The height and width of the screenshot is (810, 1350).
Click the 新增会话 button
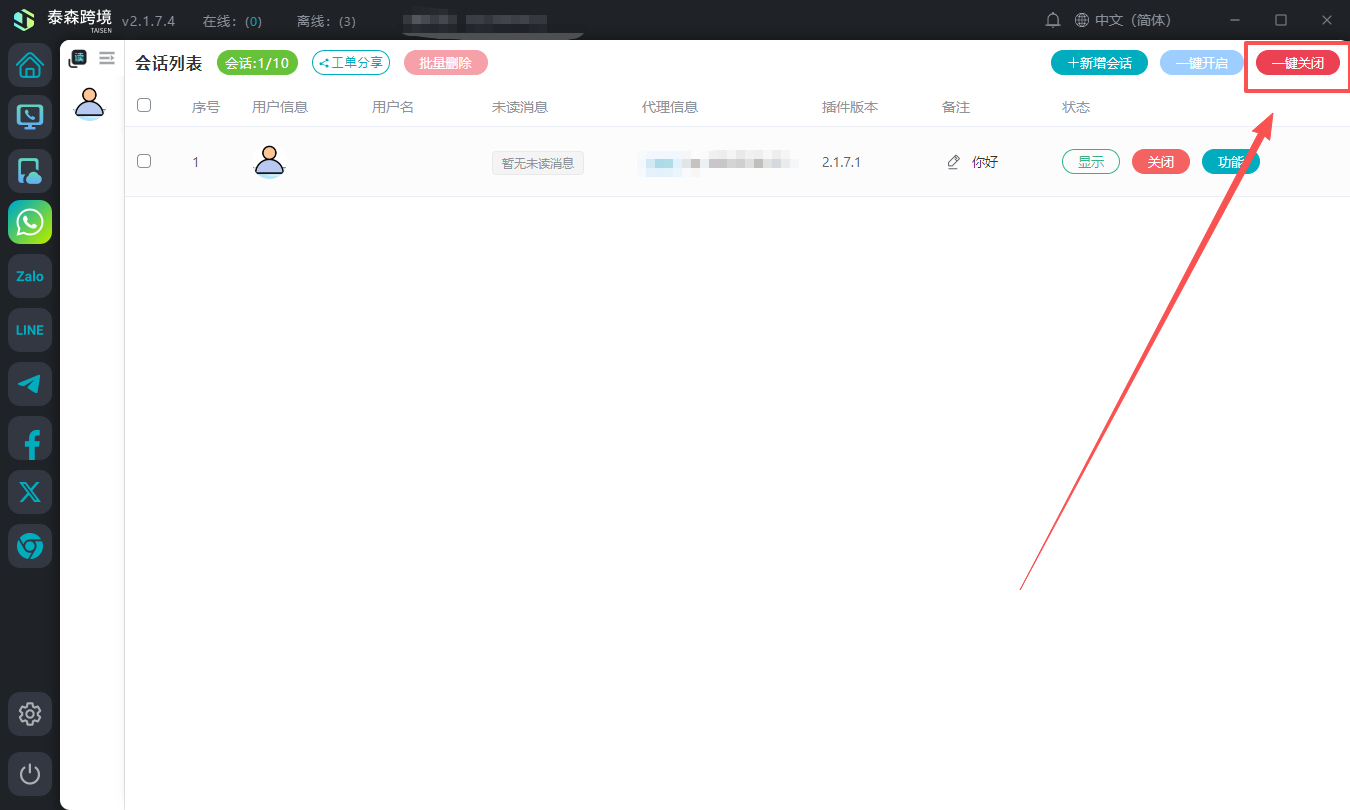point(1099,63)
